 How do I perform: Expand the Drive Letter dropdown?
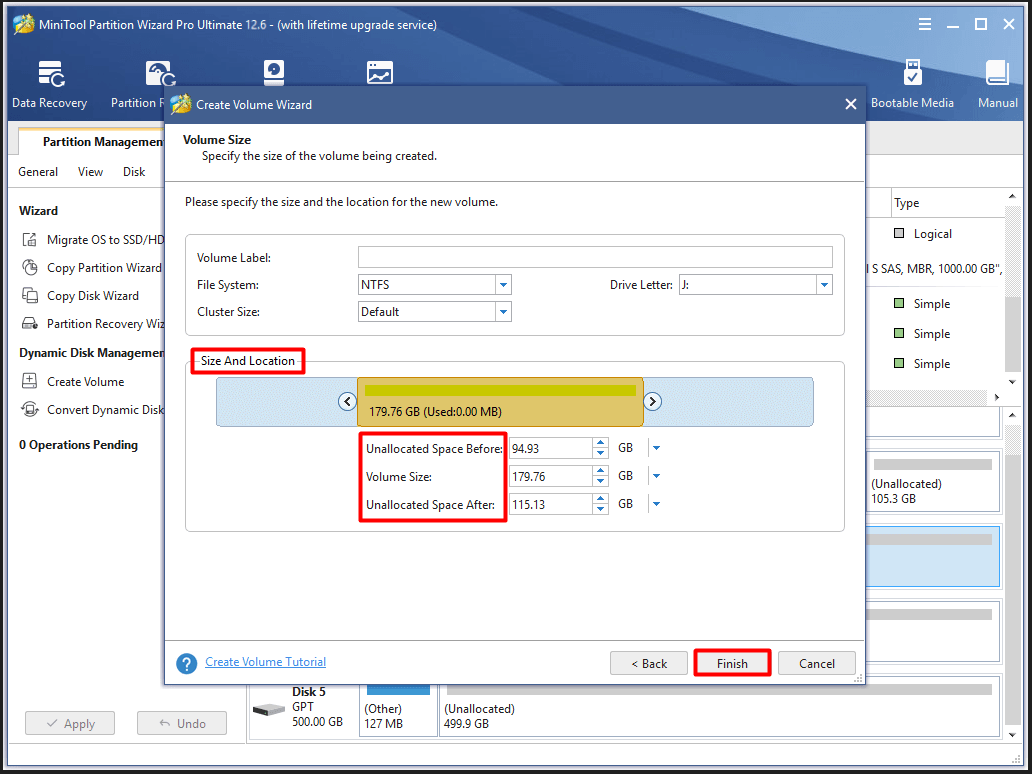(823, 285)
